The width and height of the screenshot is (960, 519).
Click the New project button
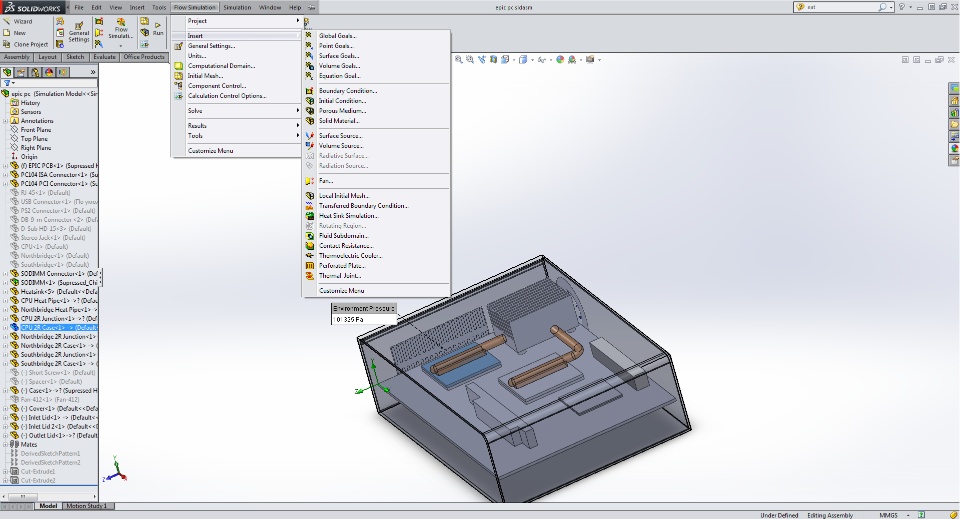coord(15,33)
